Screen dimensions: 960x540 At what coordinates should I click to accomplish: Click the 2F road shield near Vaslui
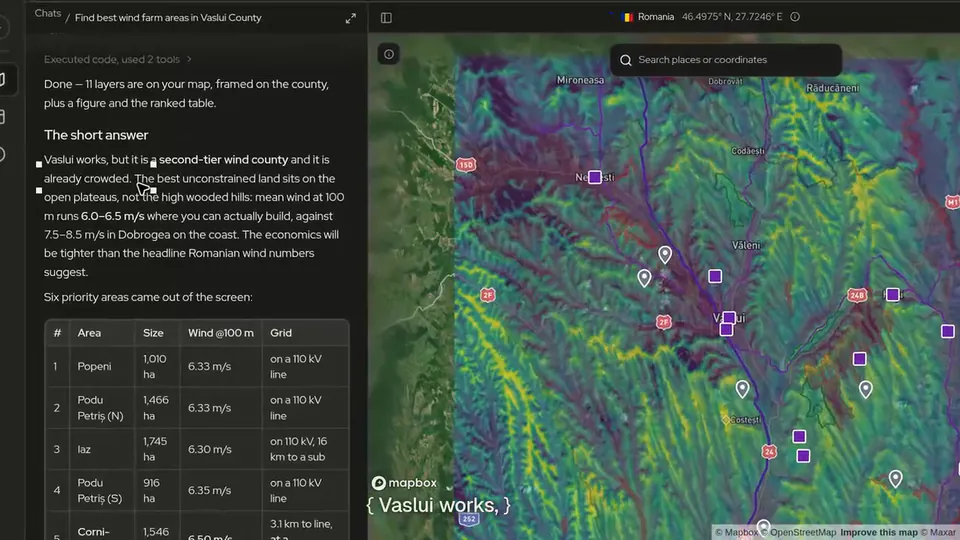663,322
